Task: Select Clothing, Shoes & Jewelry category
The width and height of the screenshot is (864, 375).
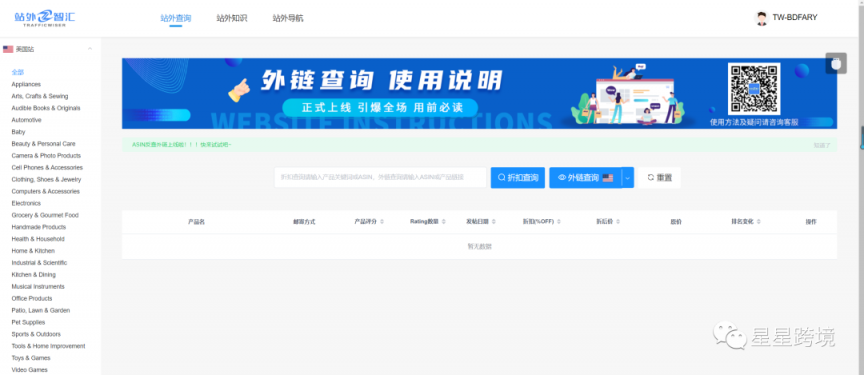Action: (x=46, y=180)
